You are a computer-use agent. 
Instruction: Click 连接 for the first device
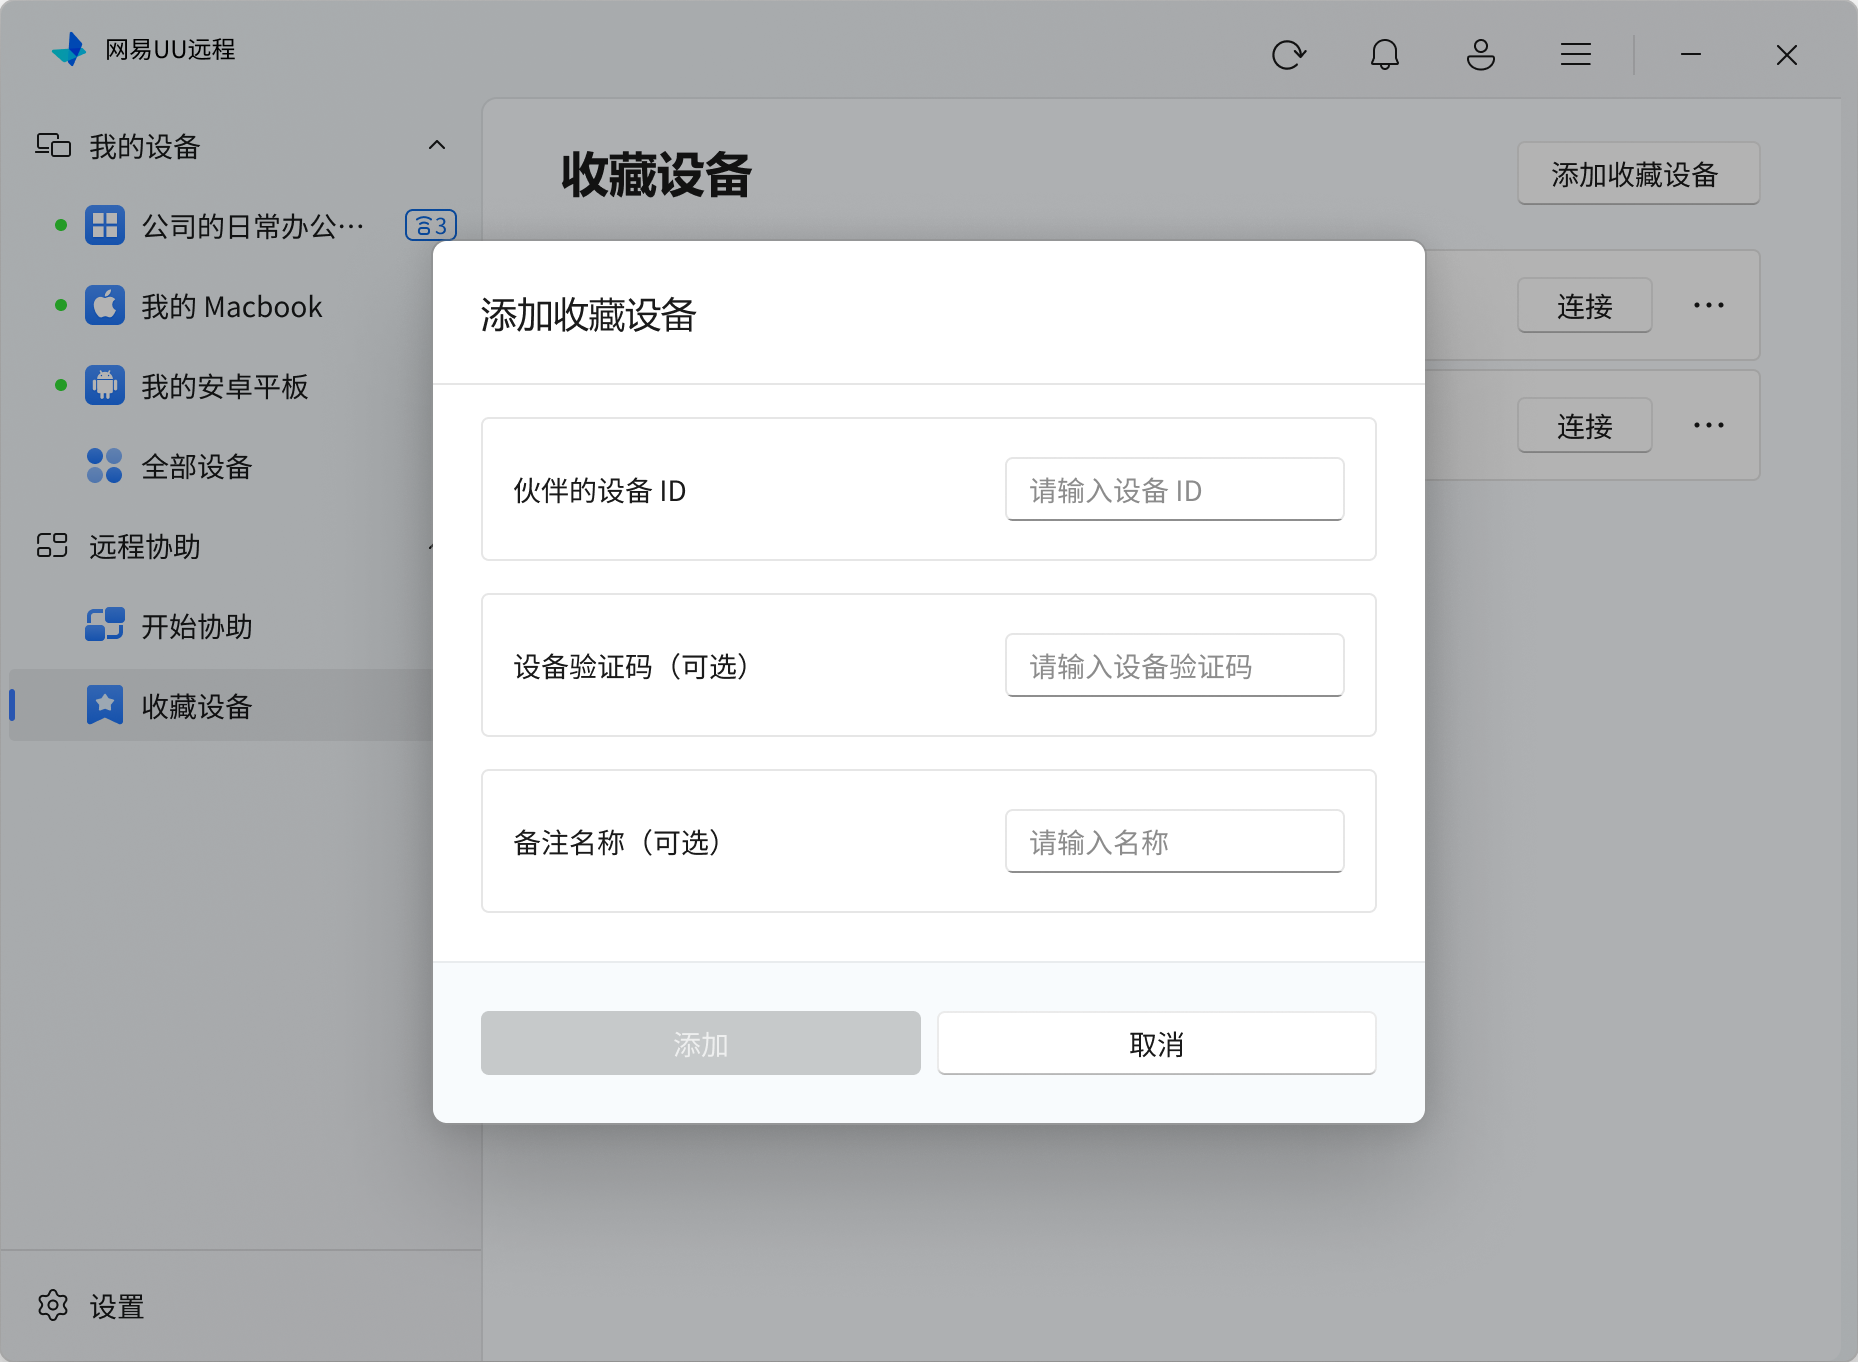pos(1584,305)
